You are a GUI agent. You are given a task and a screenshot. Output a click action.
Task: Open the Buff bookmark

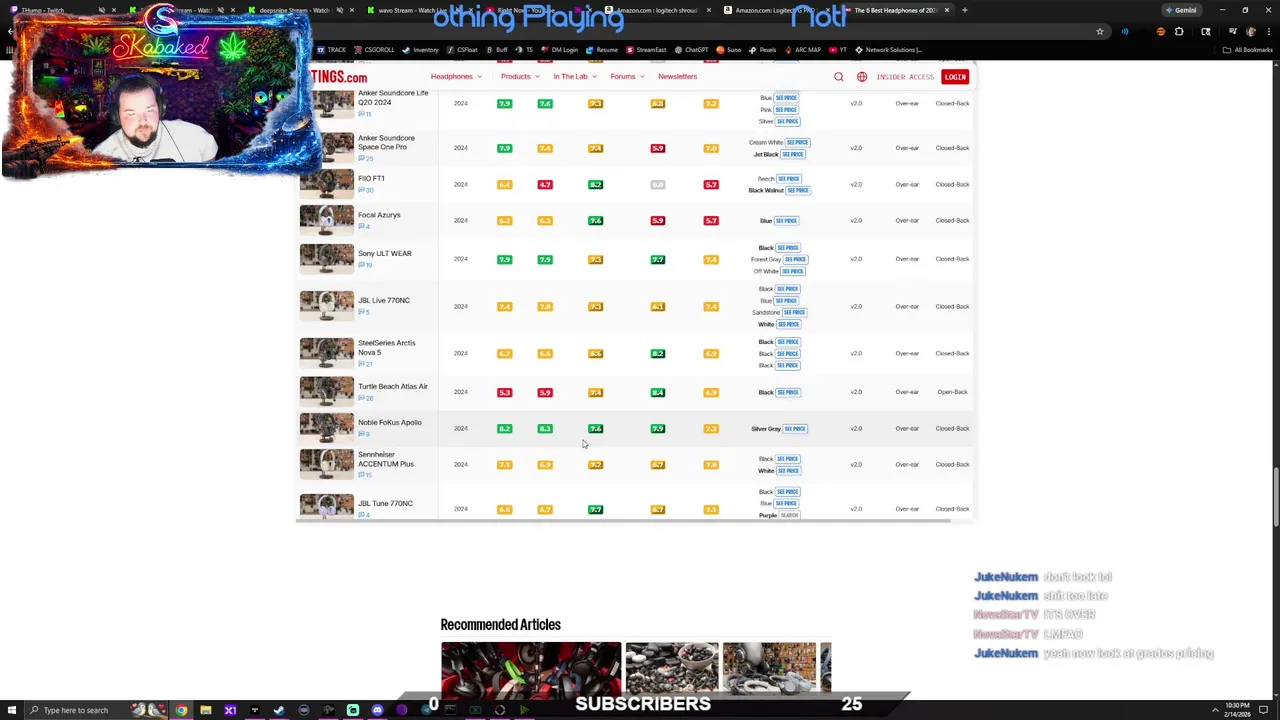pyautogui.click(x=497, y=50)
